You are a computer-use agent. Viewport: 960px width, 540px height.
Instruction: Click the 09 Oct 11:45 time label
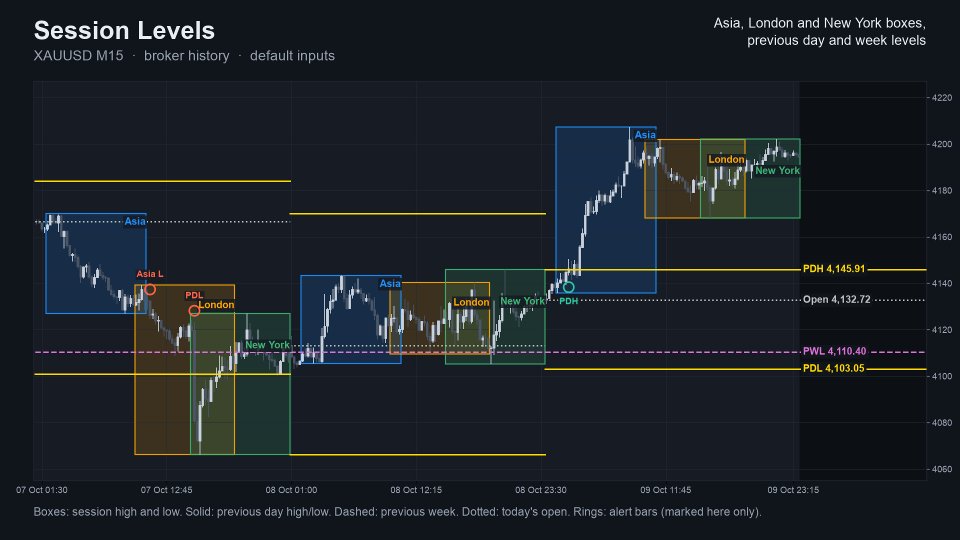pyautogui.click(x=666, y=490)
